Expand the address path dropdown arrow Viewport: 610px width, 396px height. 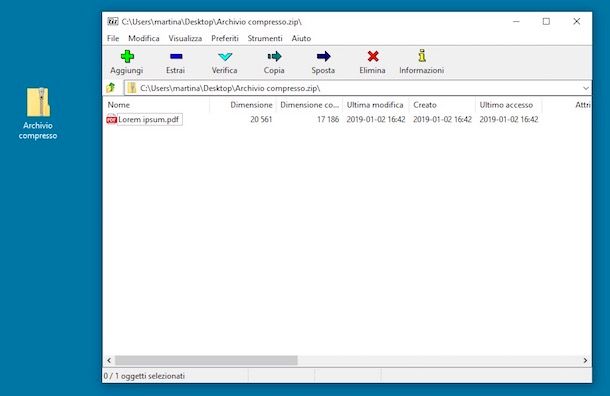pos(585,88)
